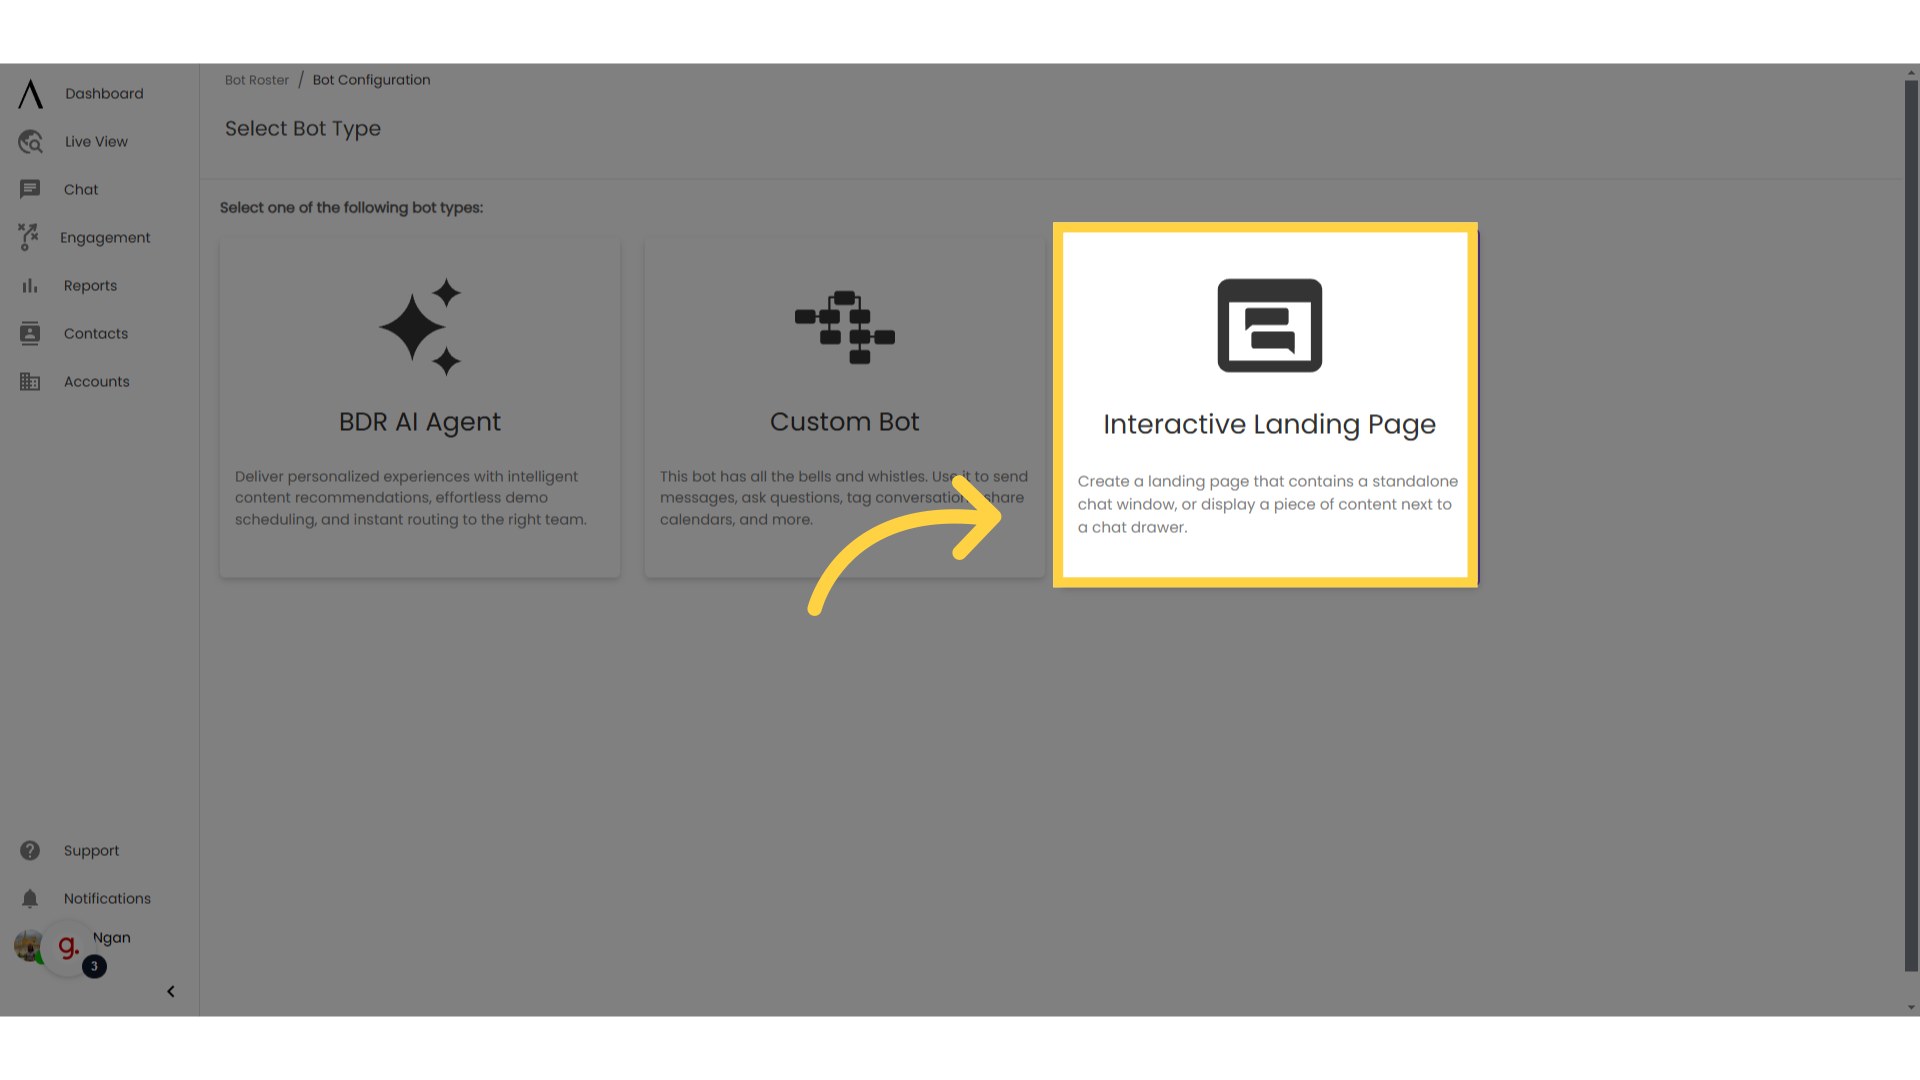The image size is (1920, 1080).
Task: Select the Custom Bot type icon
Action: click(x=844, y=326)
